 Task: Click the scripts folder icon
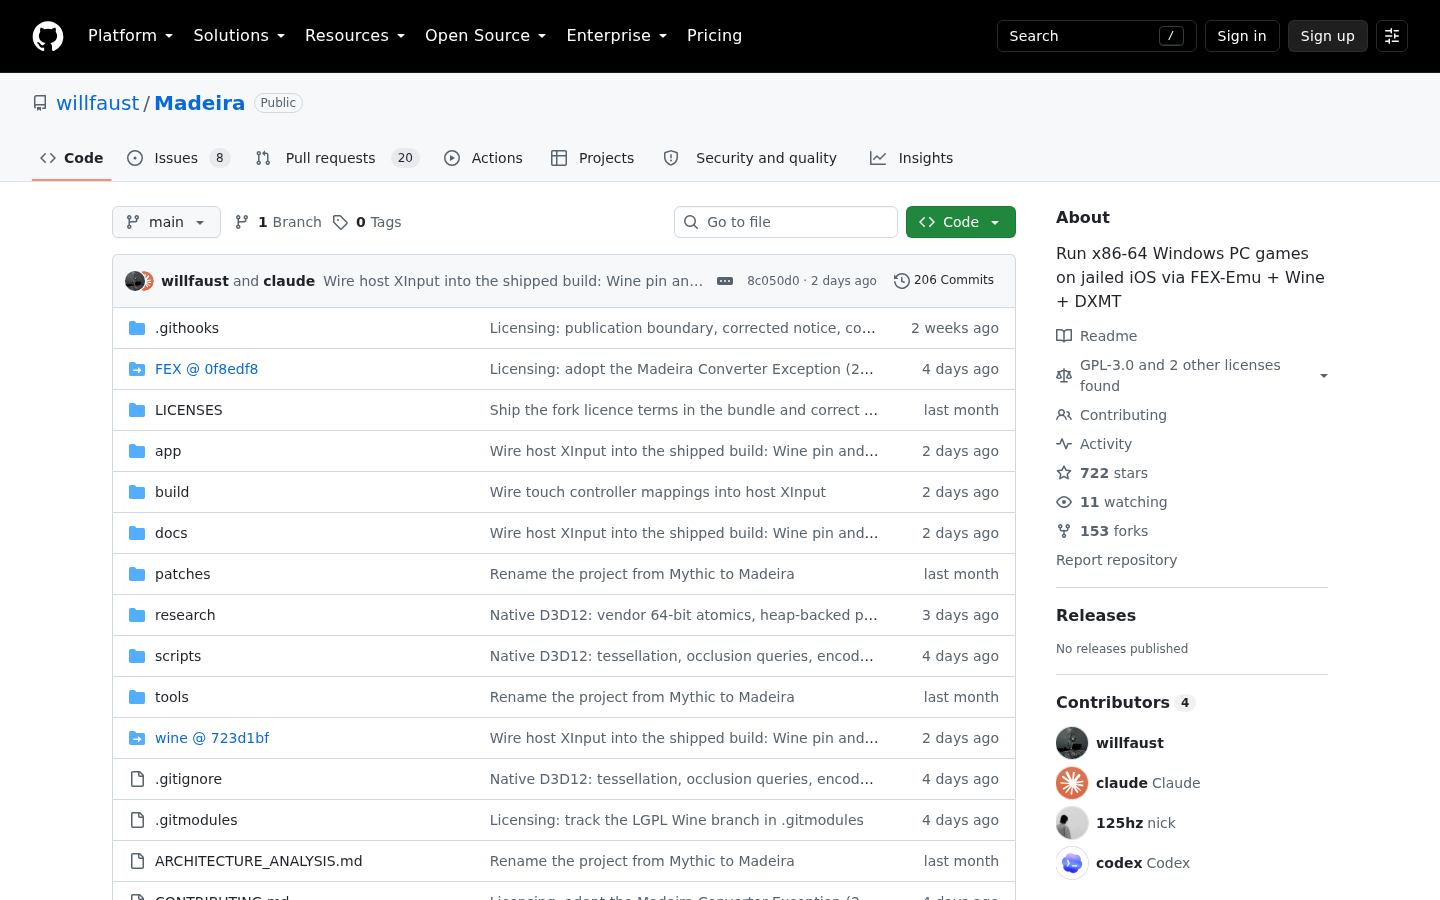tap(137, 656)
